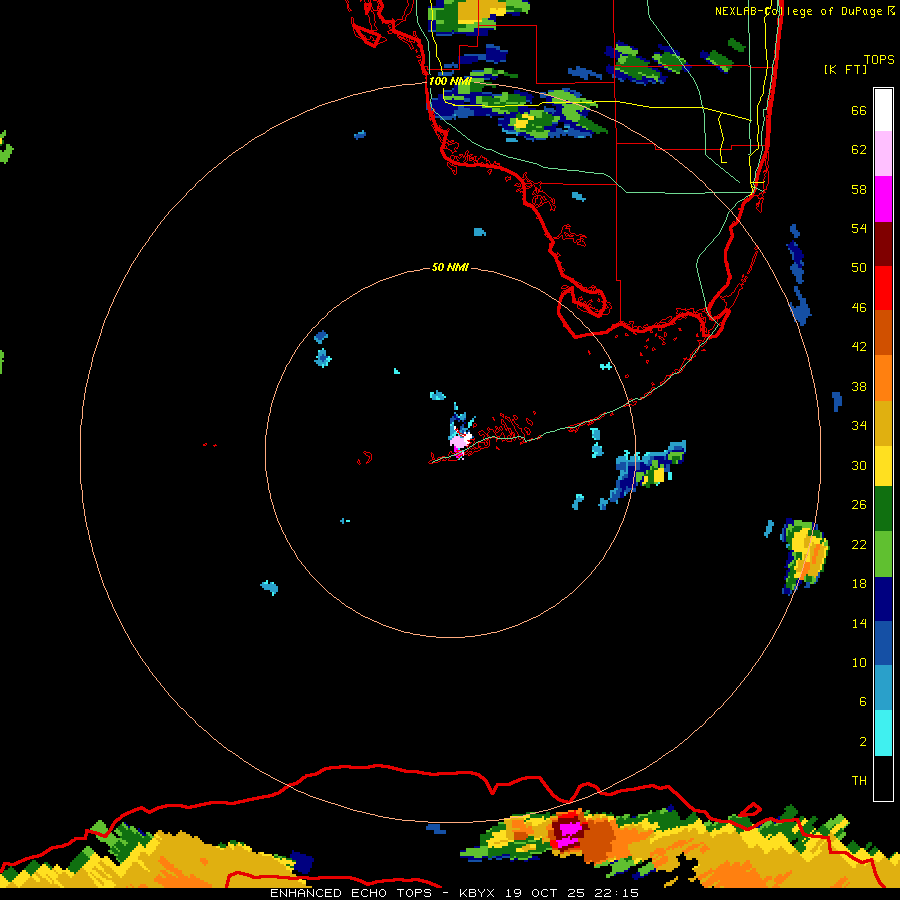The image size is (900, 900).
Task: Click the yellow swatch on the color bar
Action: pos(883,466)
